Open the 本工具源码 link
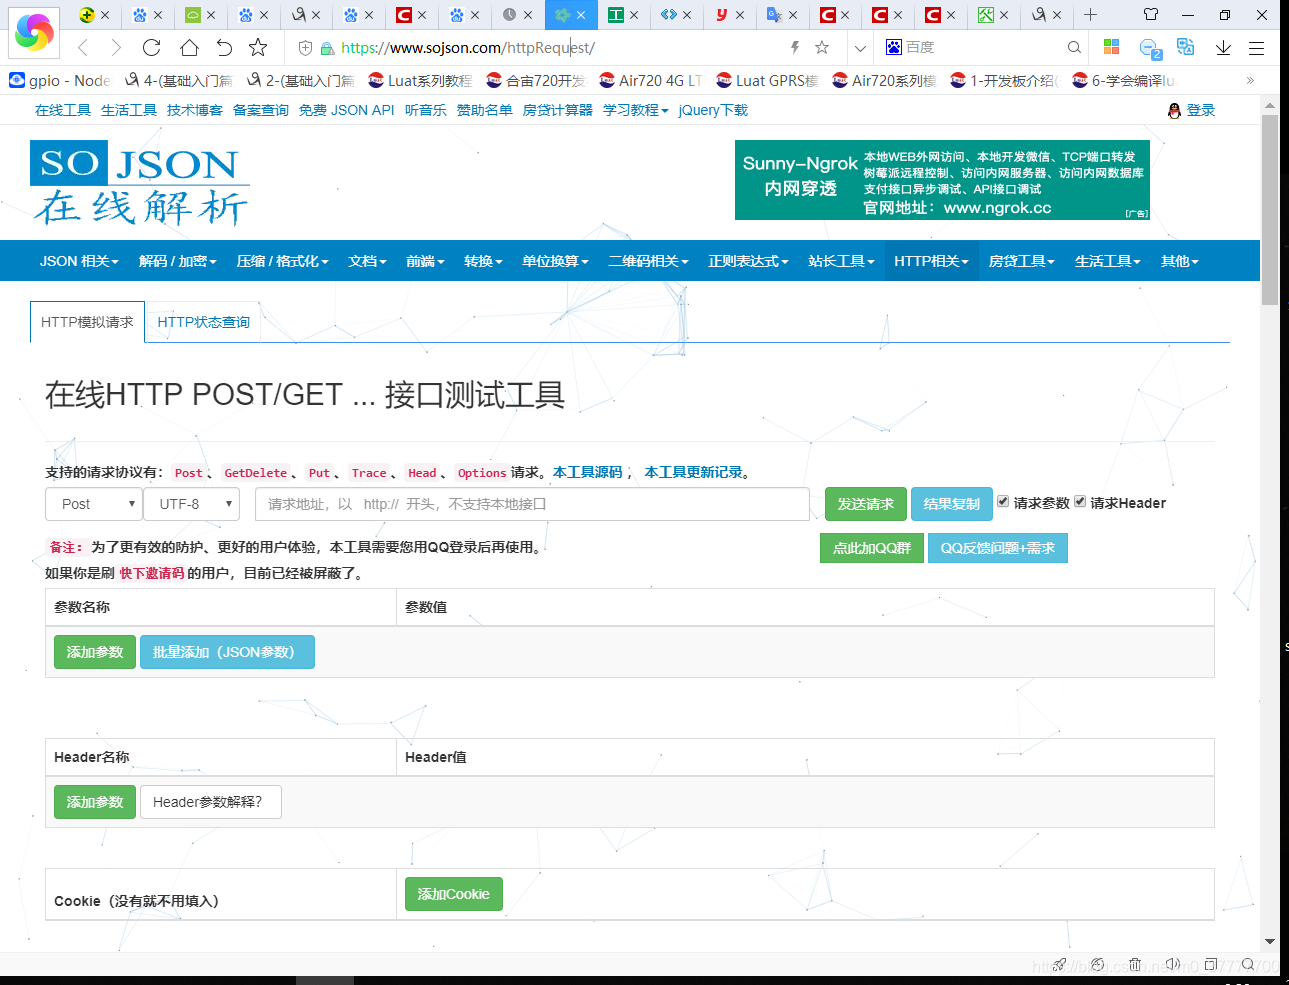 pos(588,472)
